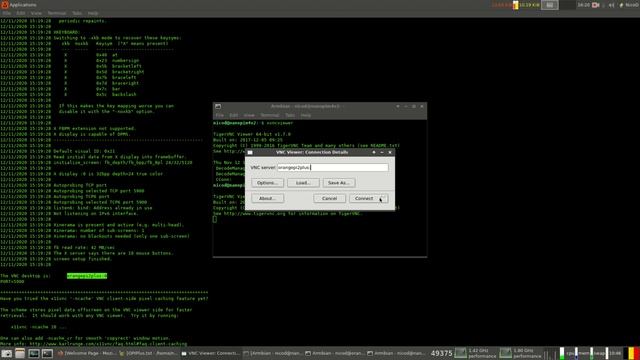This screenshot has width=640, height=360.
Task: Click Armbian terminal window menu icon
Action: (218, 106)
